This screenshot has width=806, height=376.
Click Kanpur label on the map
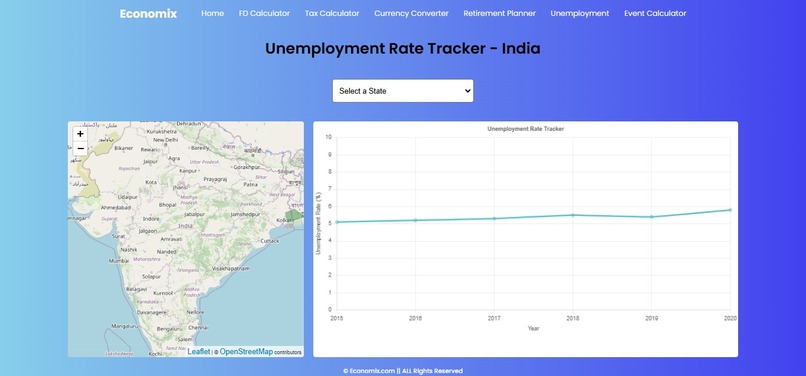point(188,170)
